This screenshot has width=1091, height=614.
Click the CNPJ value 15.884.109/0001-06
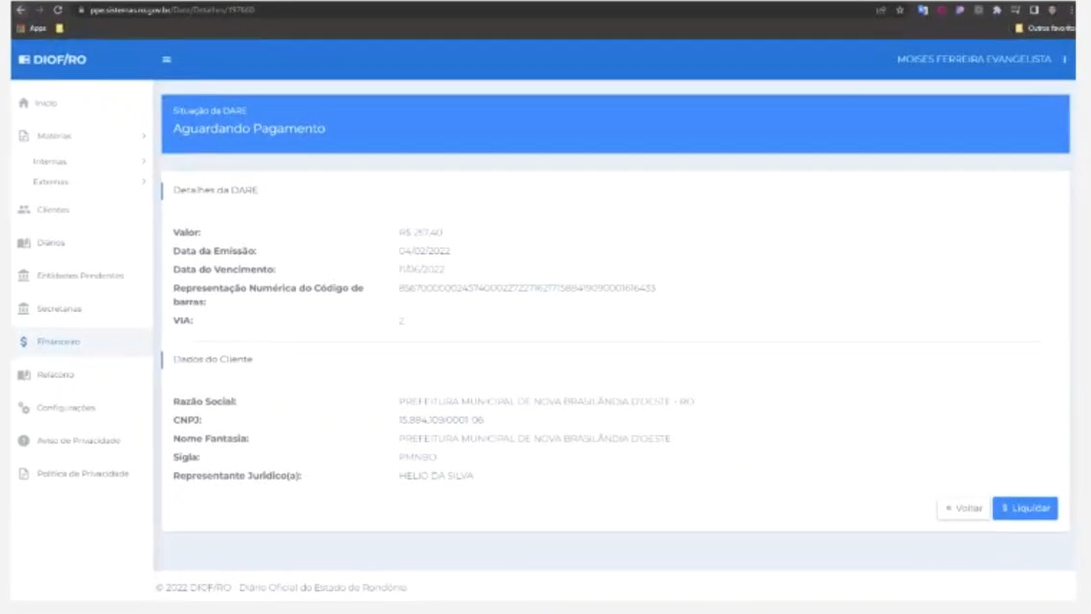pos(441,420)
